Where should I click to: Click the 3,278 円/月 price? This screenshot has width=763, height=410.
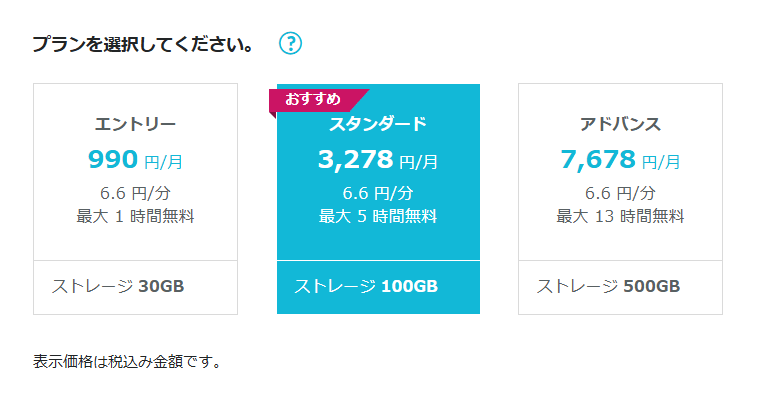pyautogui.click(x=378, y=160)
